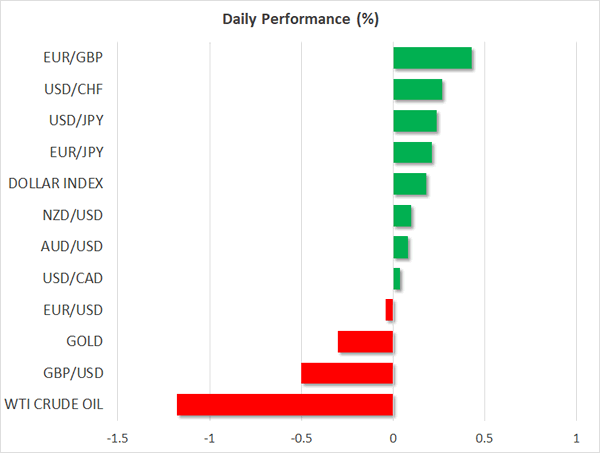Click the USD/CHF green bar

(417, 90)
